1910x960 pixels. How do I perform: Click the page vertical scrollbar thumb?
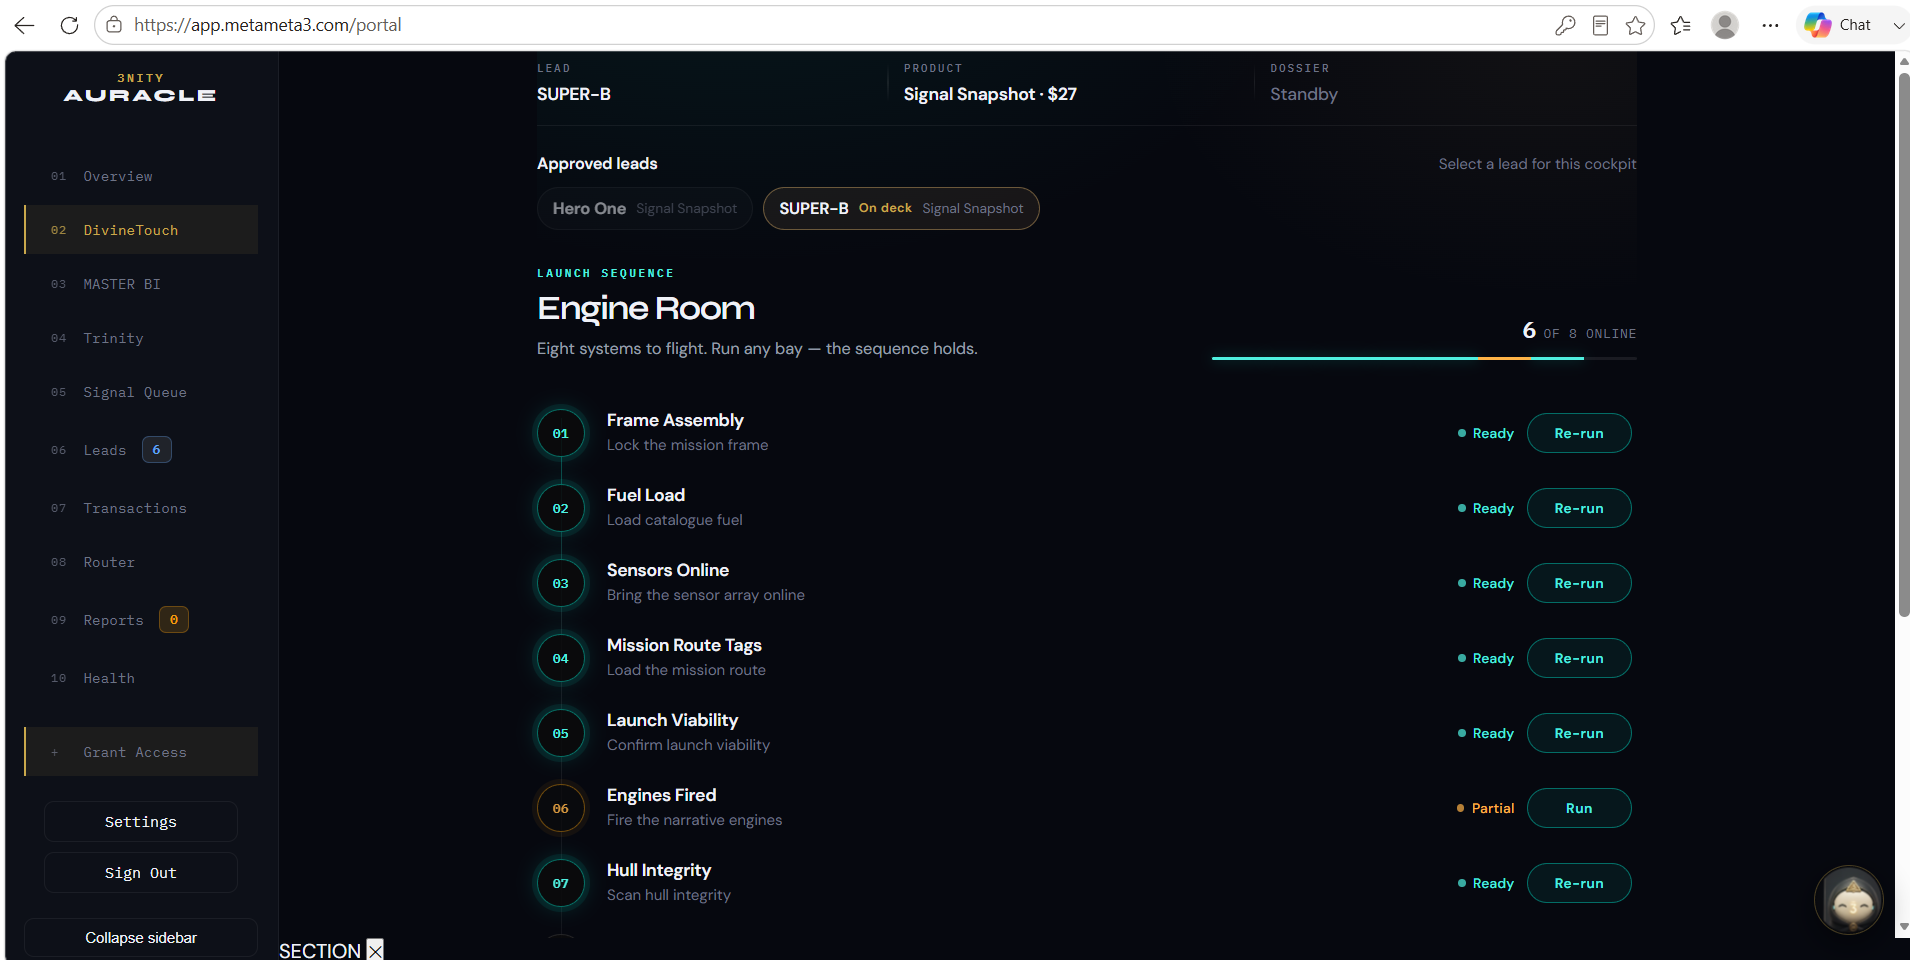[x=1904, y=345]
